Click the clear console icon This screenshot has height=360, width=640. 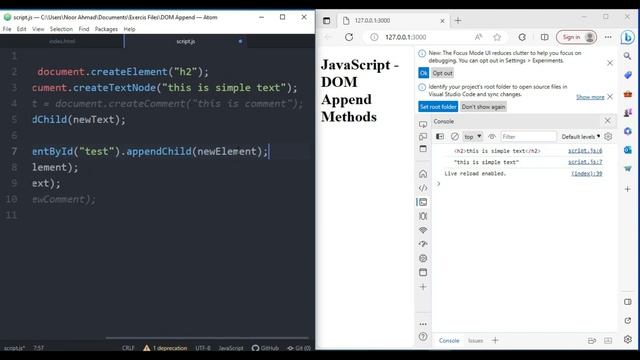click(x=454, y=137)
